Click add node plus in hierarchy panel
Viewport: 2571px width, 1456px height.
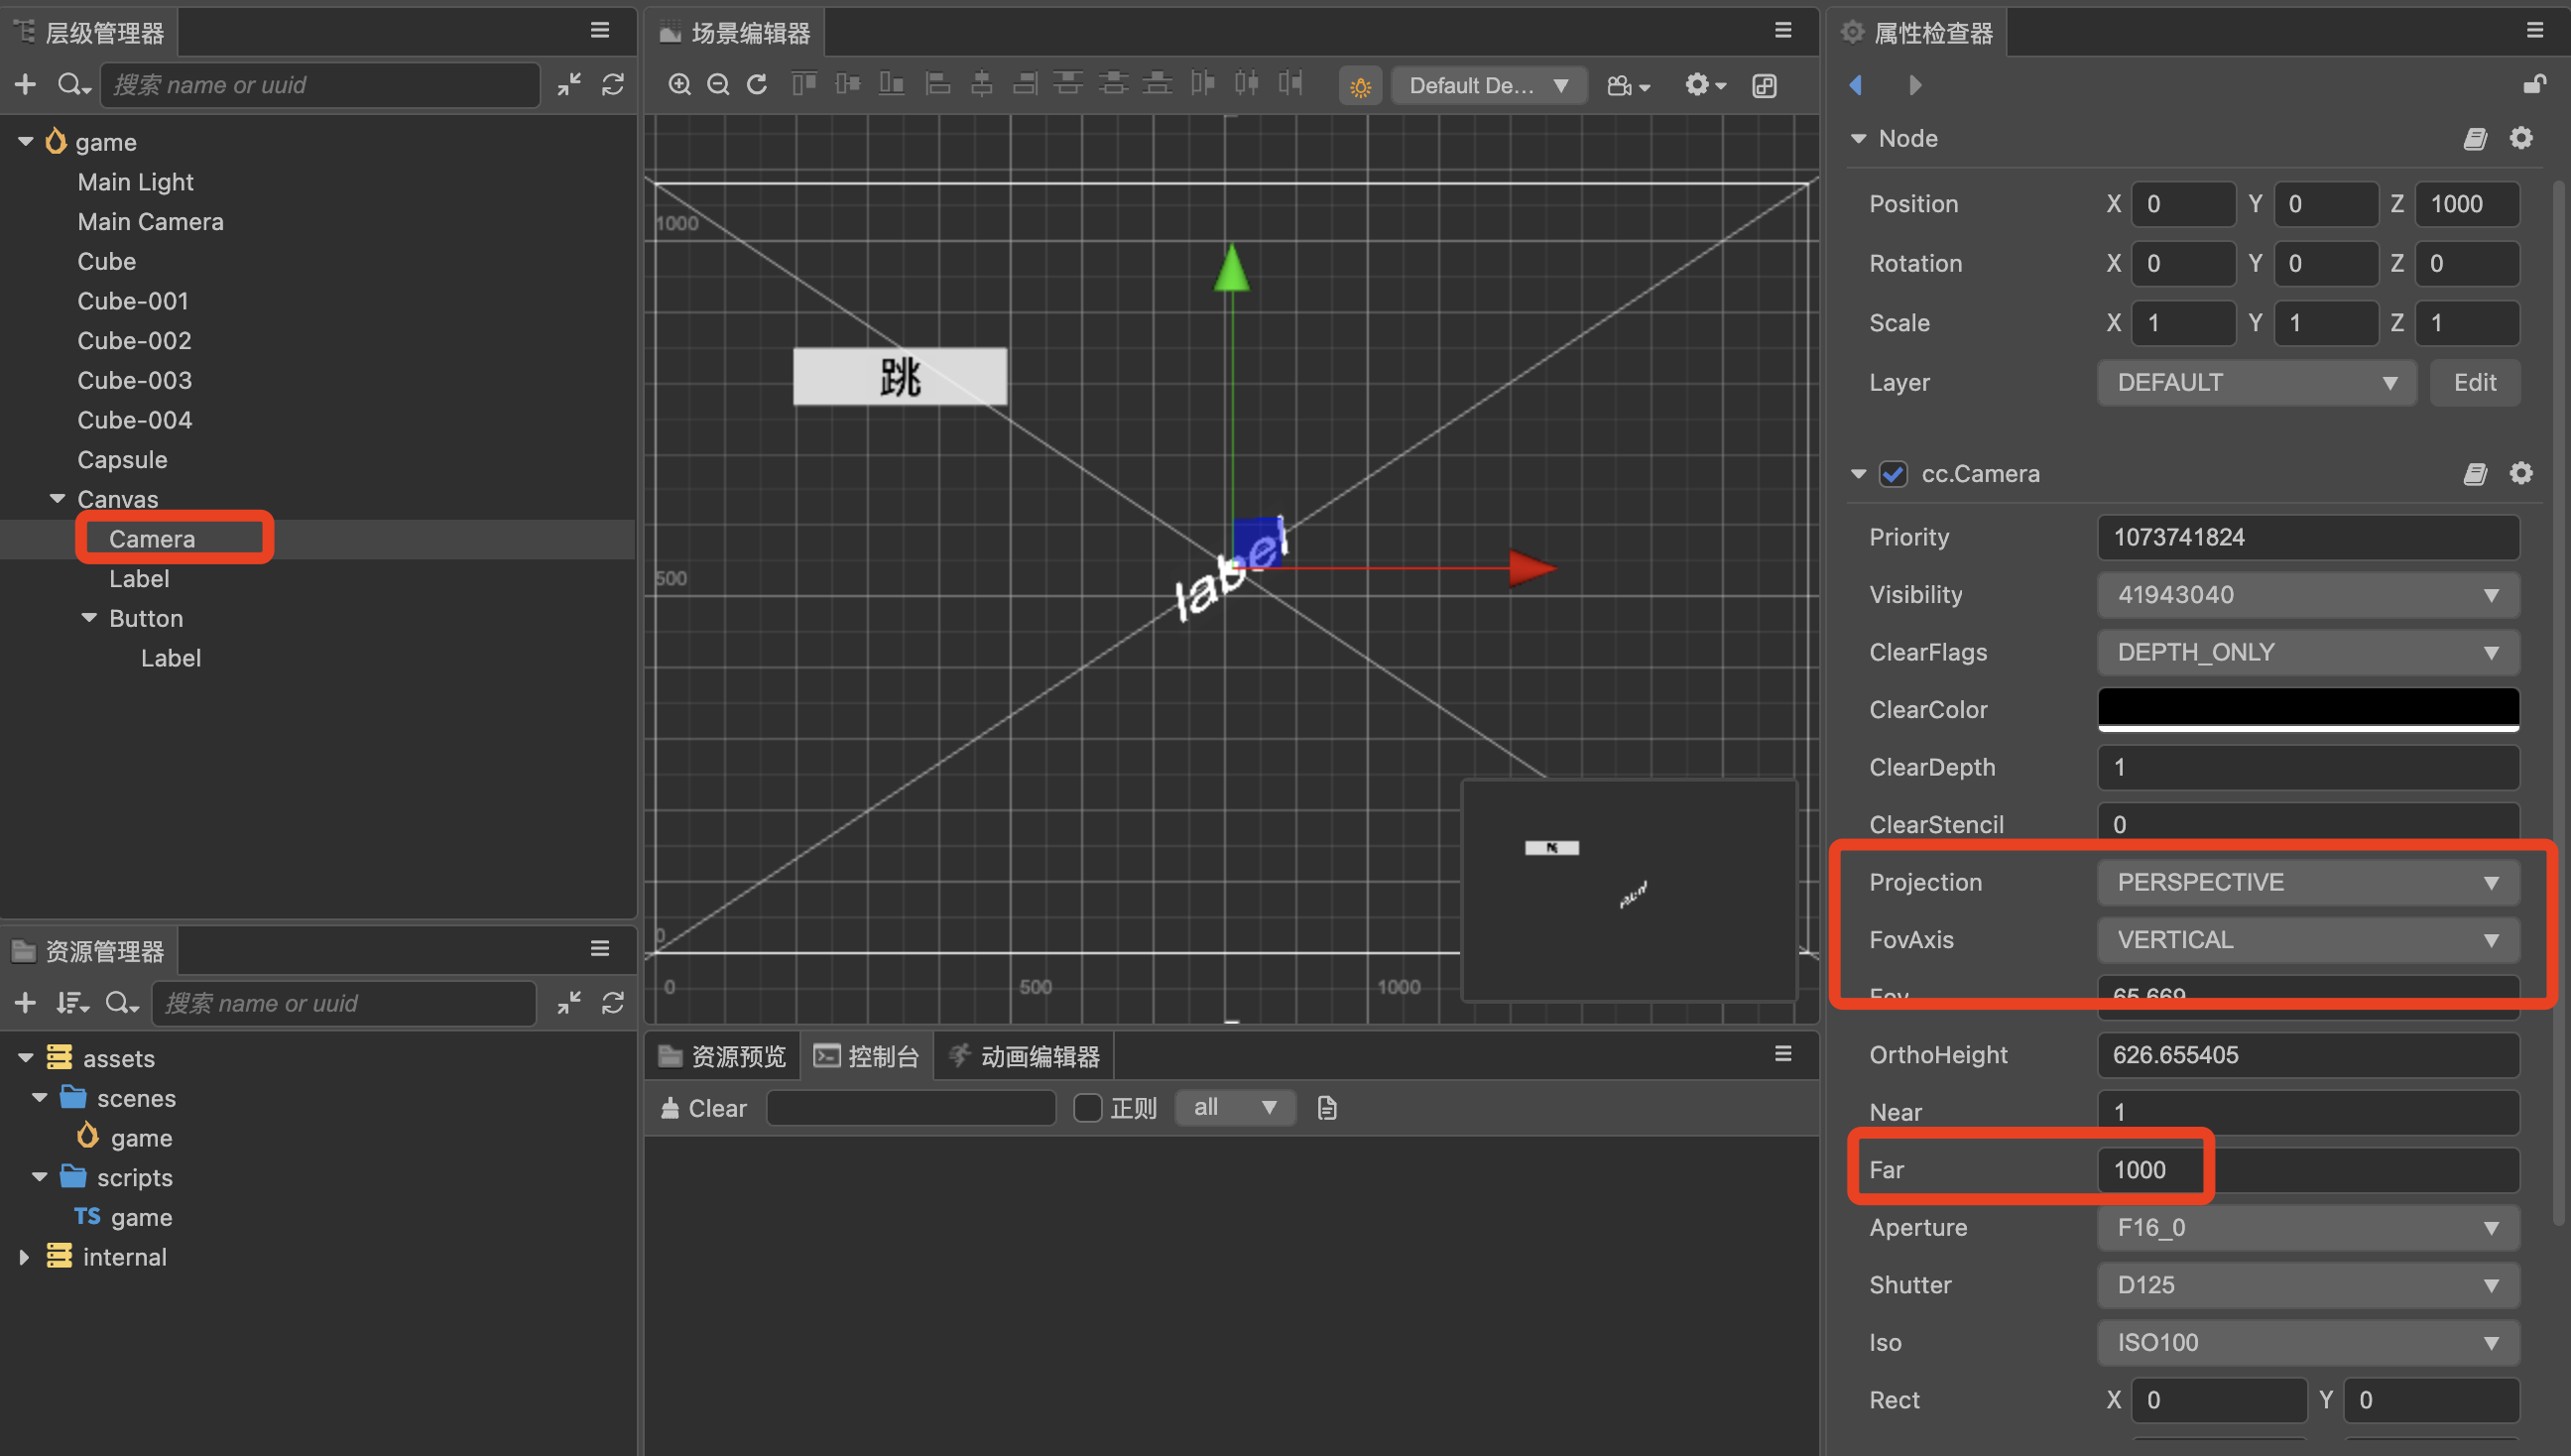25,85
